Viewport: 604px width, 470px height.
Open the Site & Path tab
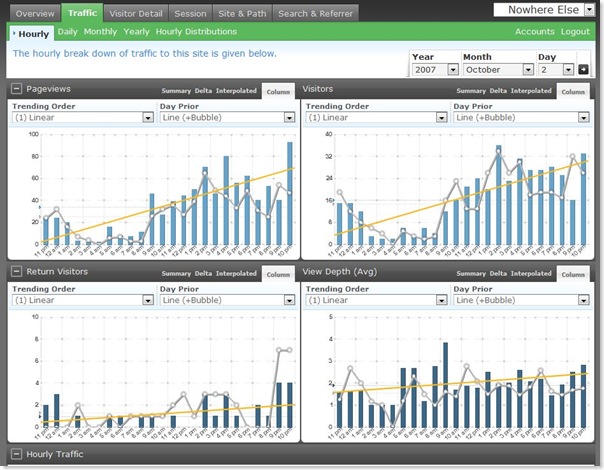242,13
